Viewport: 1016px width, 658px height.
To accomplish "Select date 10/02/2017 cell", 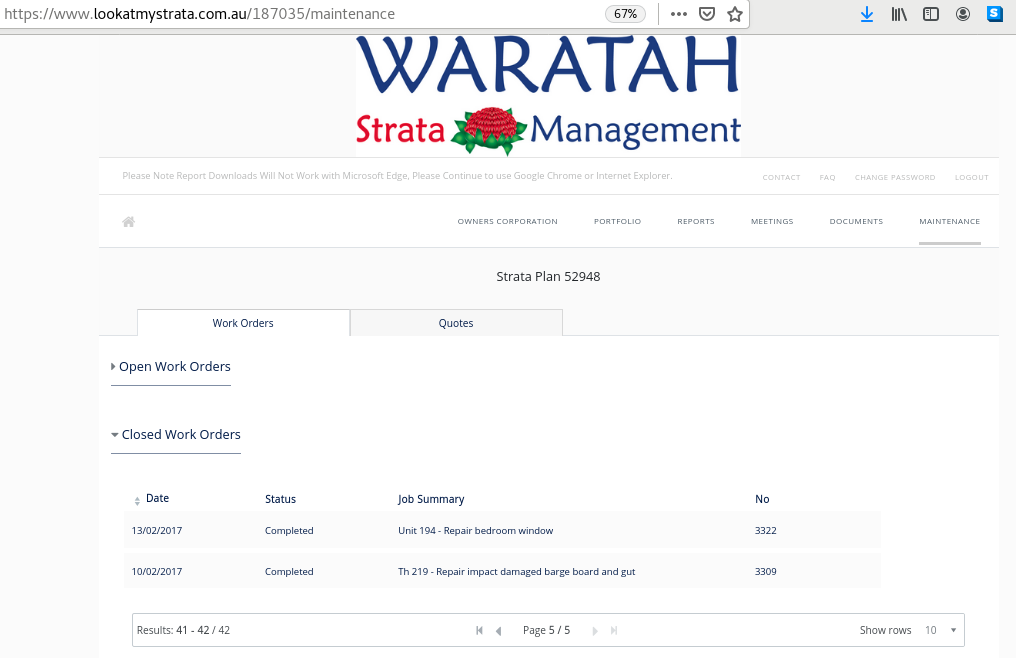I will click(157, 572).
